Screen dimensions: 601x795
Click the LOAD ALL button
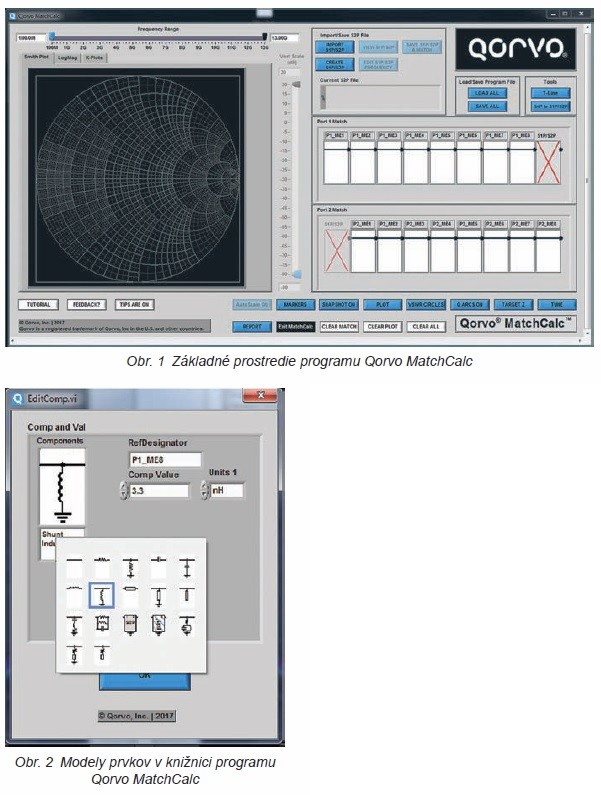pyautogui.click(x=487, y=93)
